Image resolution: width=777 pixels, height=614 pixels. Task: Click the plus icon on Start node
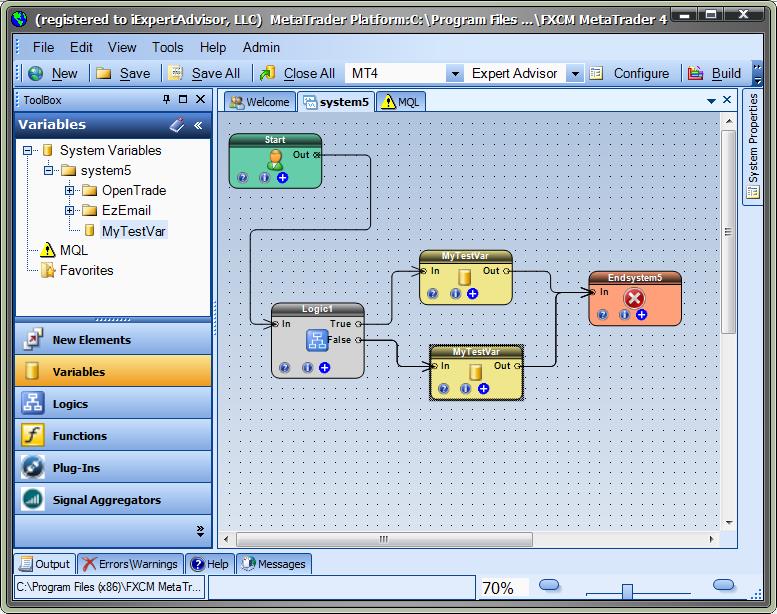pyautogui.click(x=282, y=177)
